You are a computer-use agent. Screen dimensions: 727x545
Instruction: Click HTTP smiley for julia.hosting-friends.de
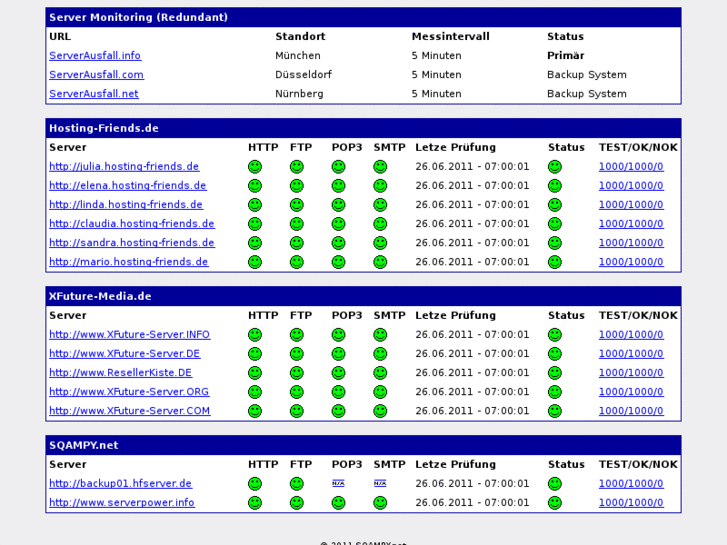coord(255,167)
